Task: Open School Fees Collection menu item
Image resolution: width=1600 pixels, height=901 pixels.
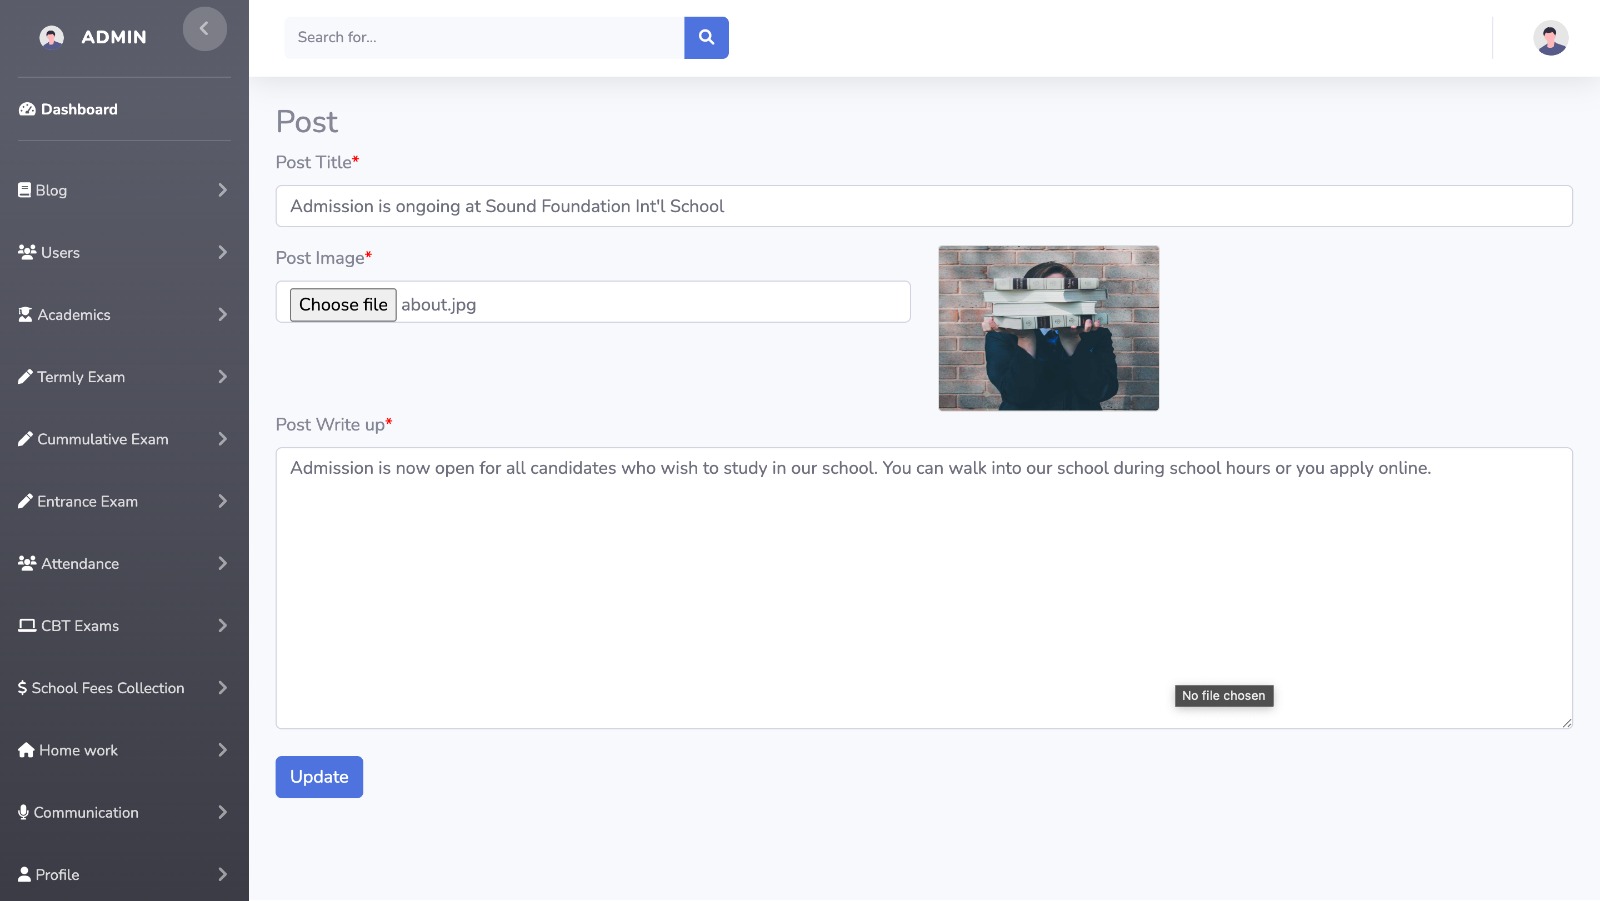Action: (124, 688)
